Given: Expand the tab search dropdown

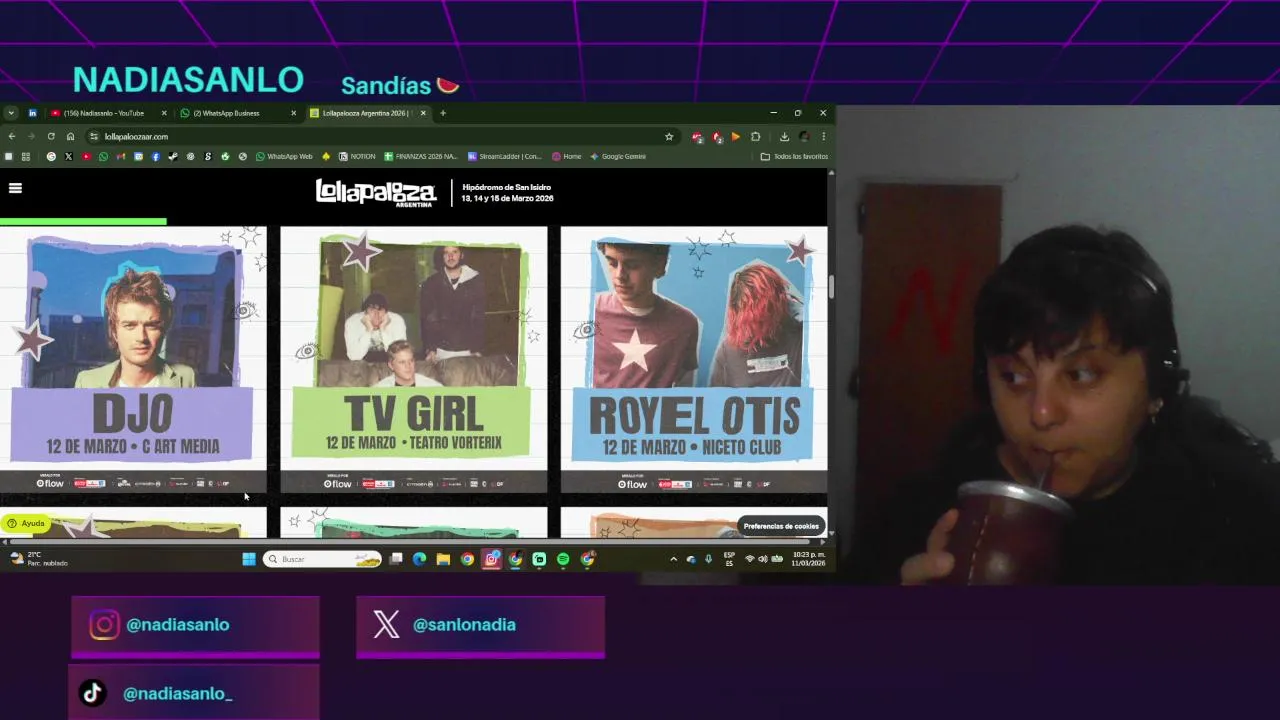Looking at the screenshot, I should coord(11,113).
